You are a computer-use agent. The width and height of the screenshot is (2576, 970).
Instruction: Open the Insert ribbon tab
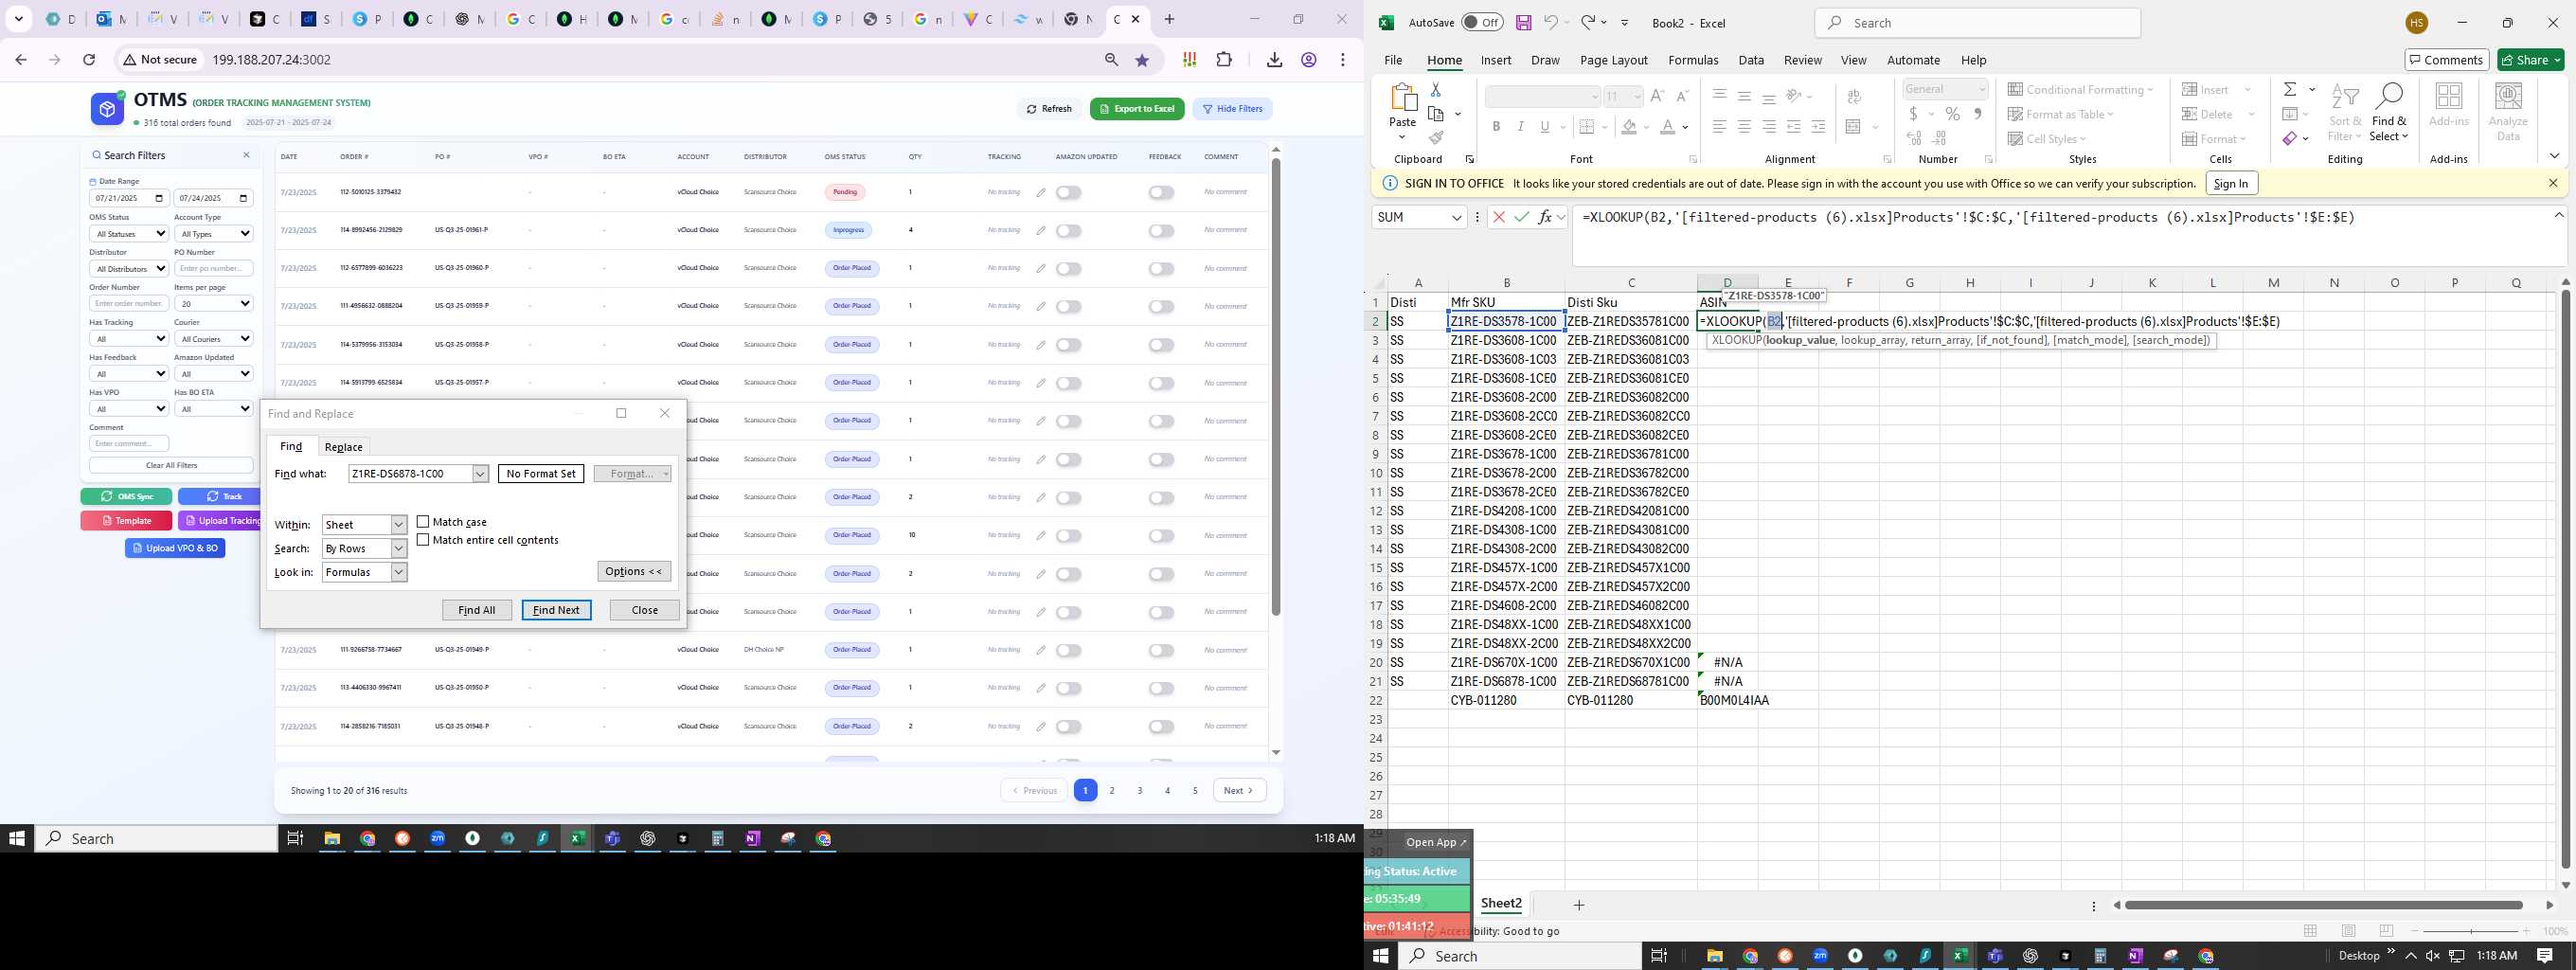click(x=1496, y=60)
